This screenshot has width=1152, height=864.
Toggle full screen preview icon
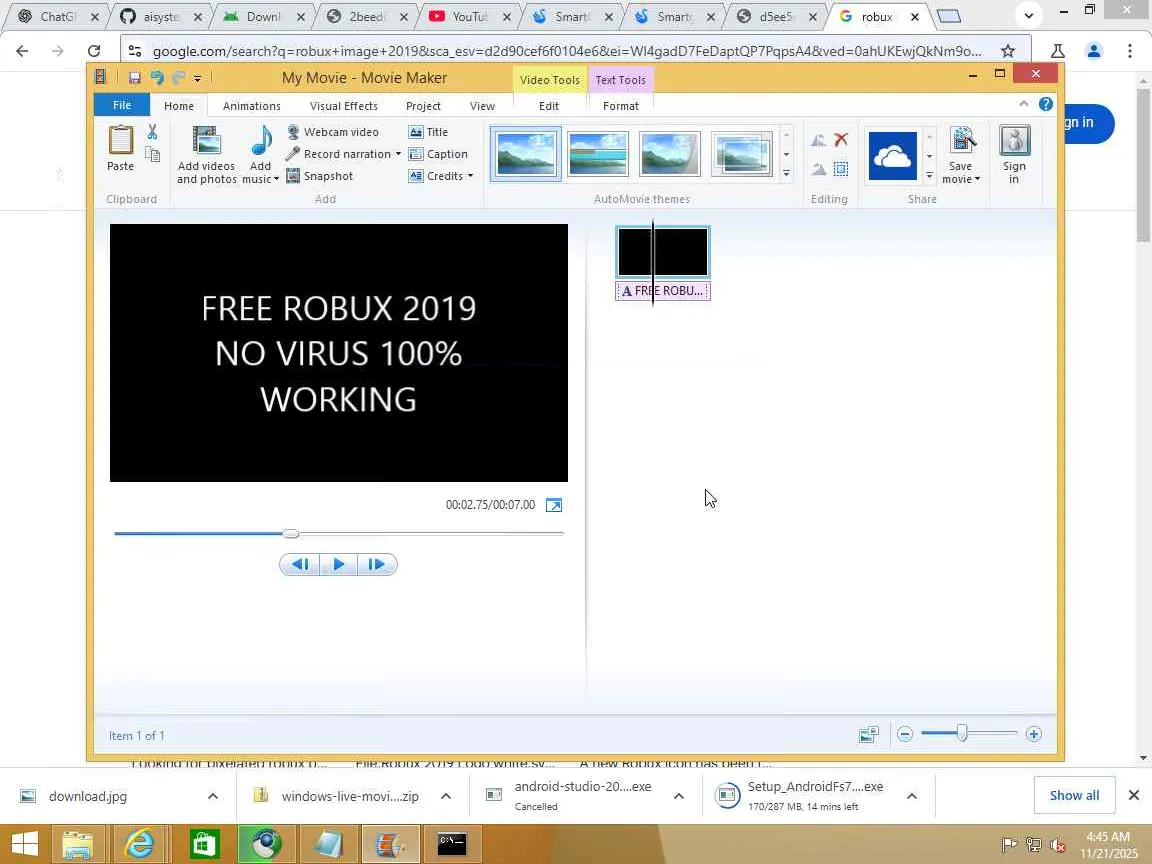pos(554,505)
